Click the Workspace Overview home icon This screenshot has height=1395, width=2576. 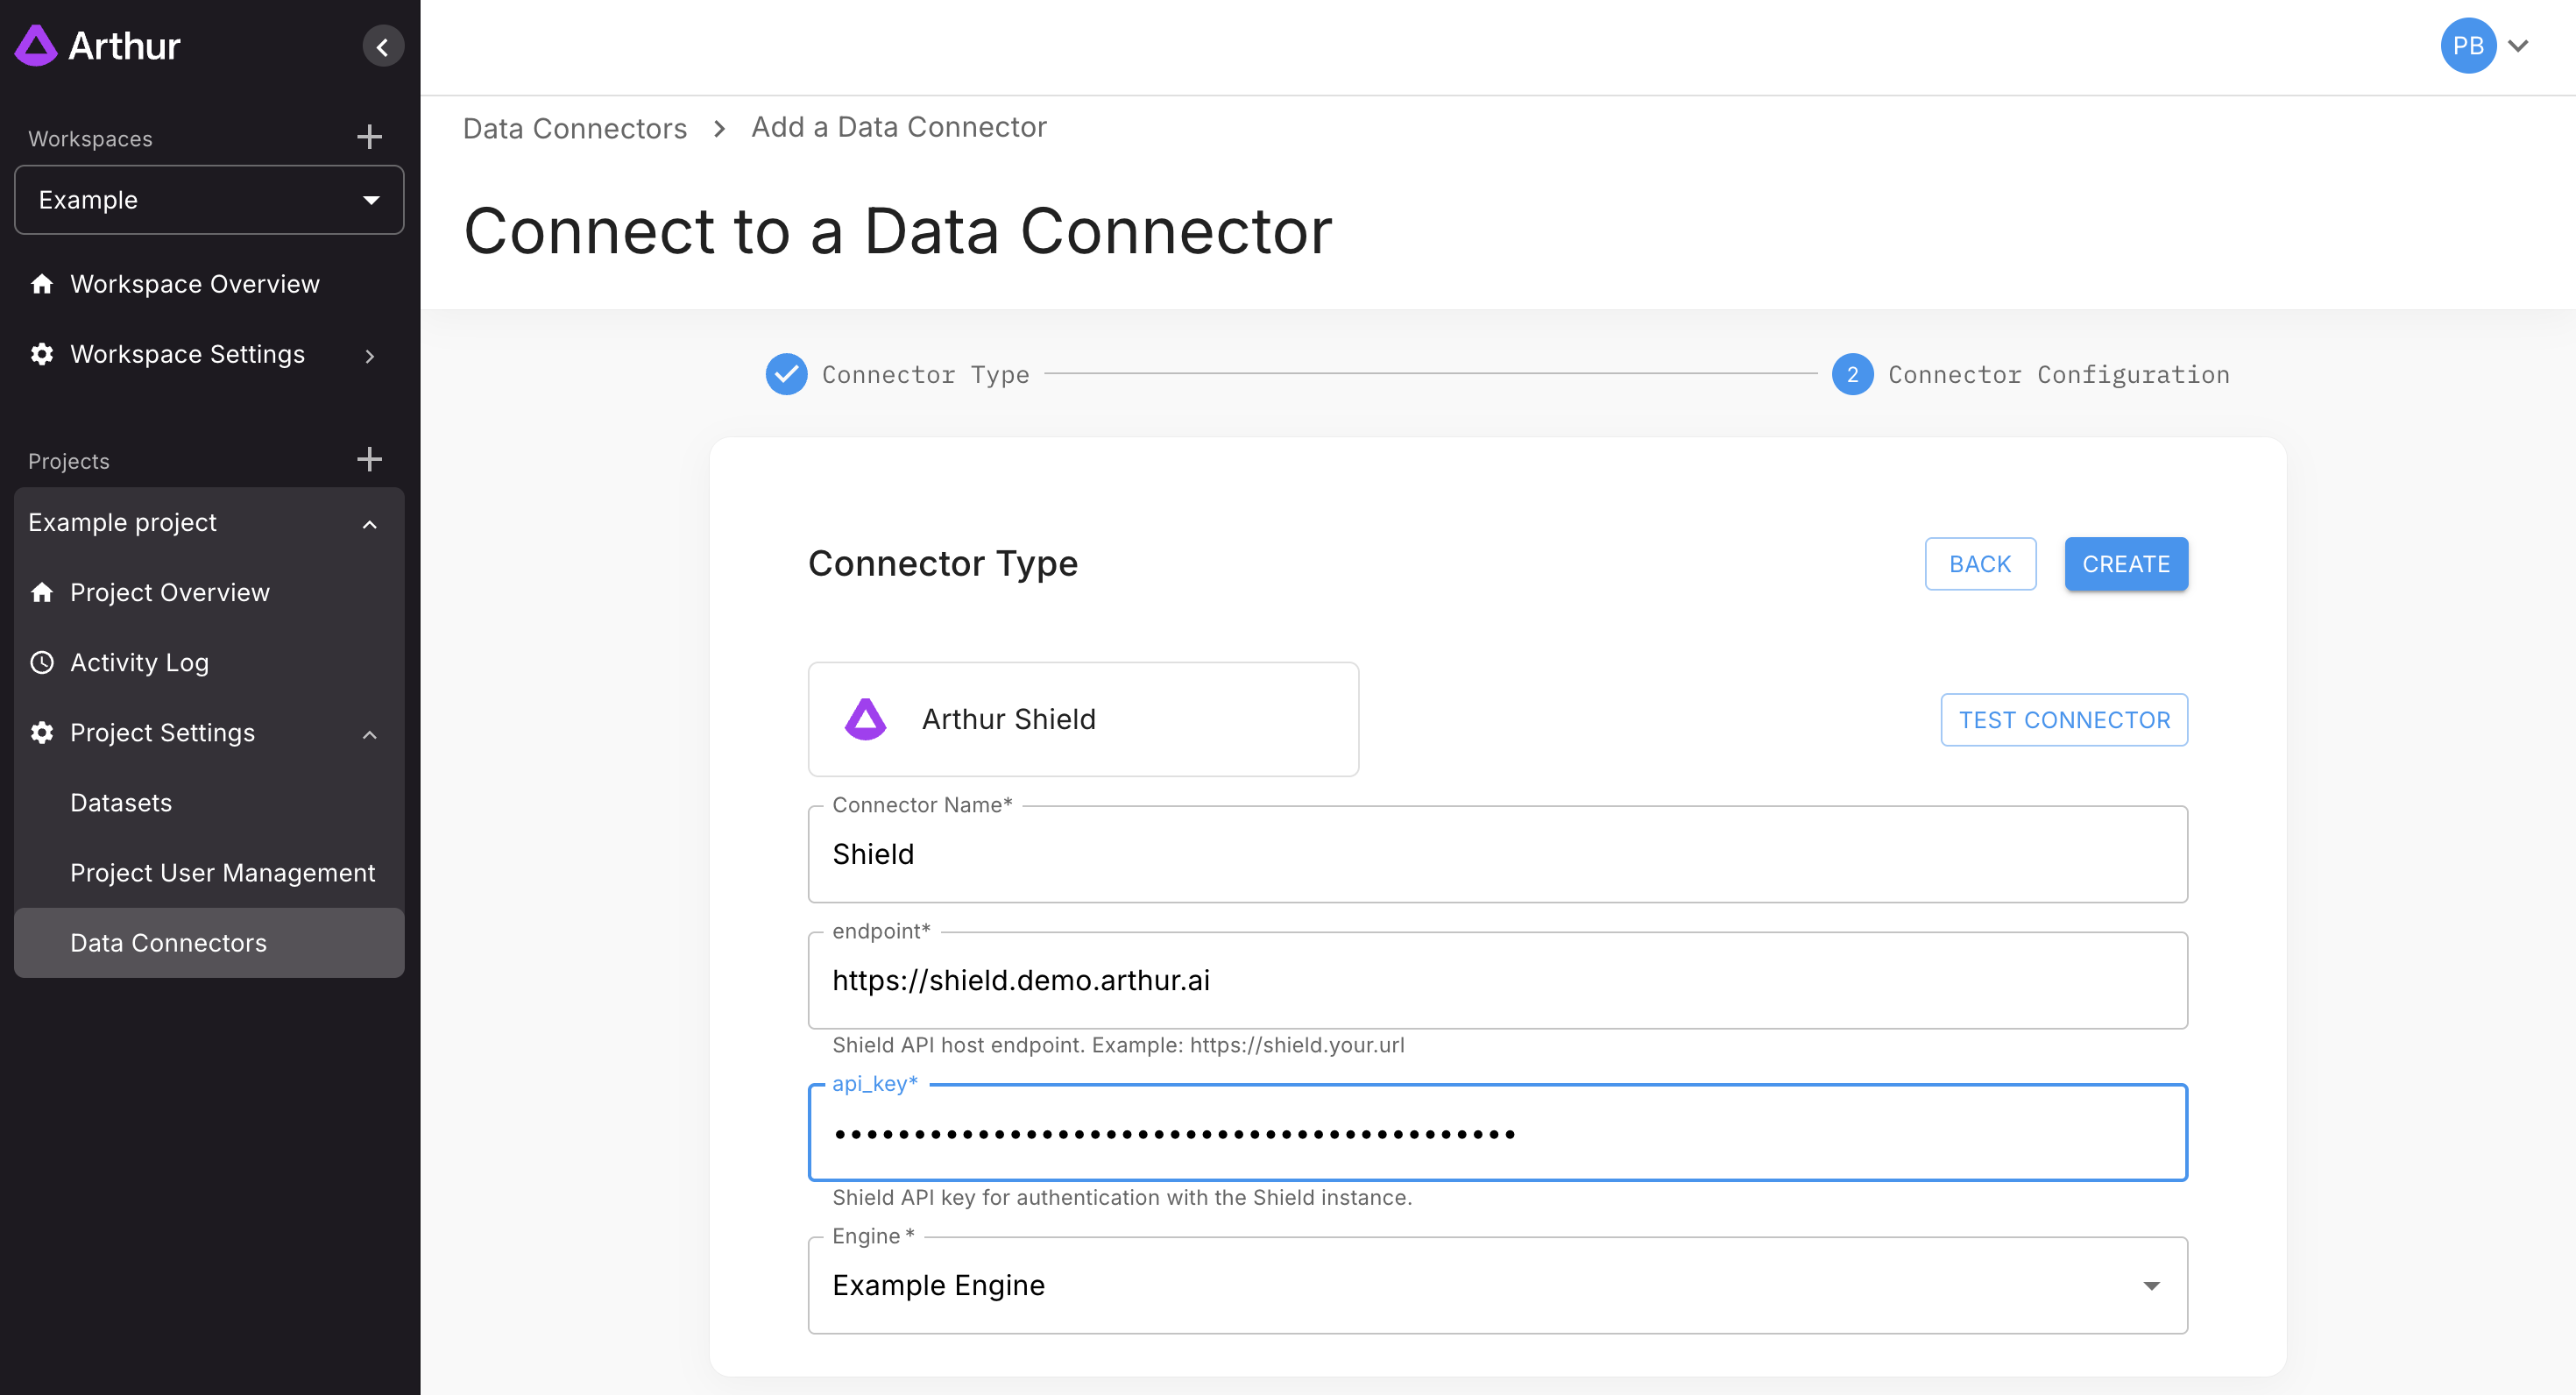point(42,284)
